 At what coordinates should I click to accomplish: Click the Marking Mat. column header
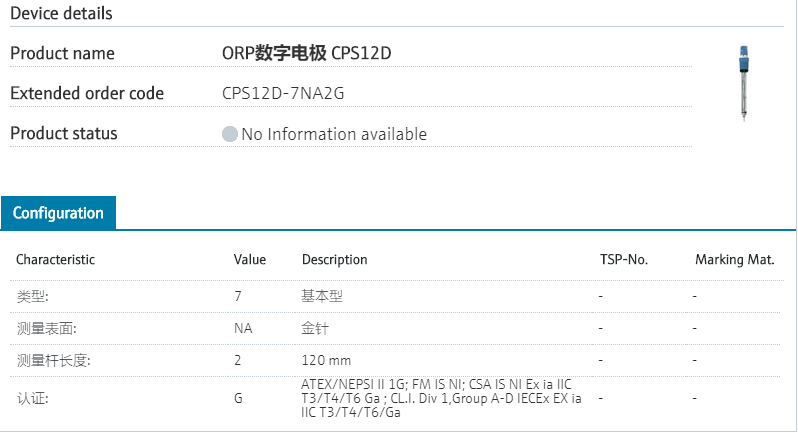[735, 260]
